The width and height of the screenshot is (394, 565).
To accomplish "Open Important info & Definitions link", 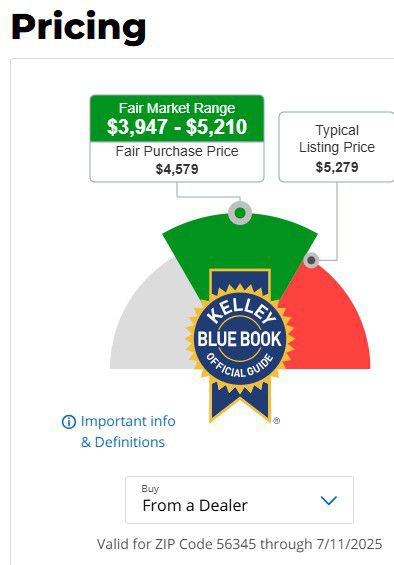I will 123,431.
